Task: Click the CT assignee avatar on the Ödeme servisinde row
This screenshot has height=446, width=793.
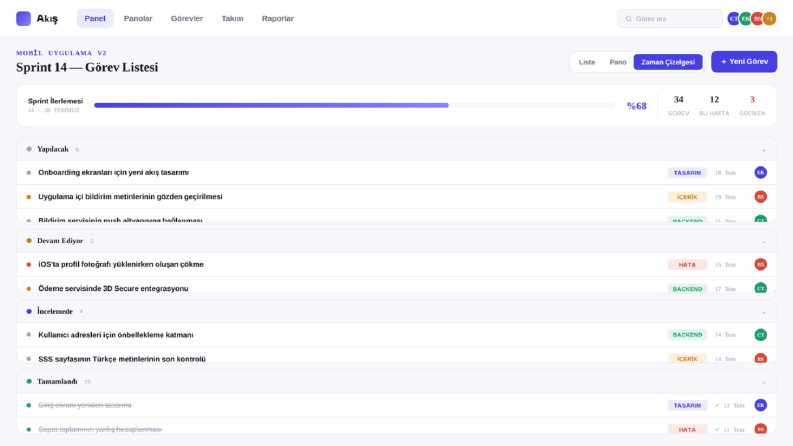Action: (761, 288)
